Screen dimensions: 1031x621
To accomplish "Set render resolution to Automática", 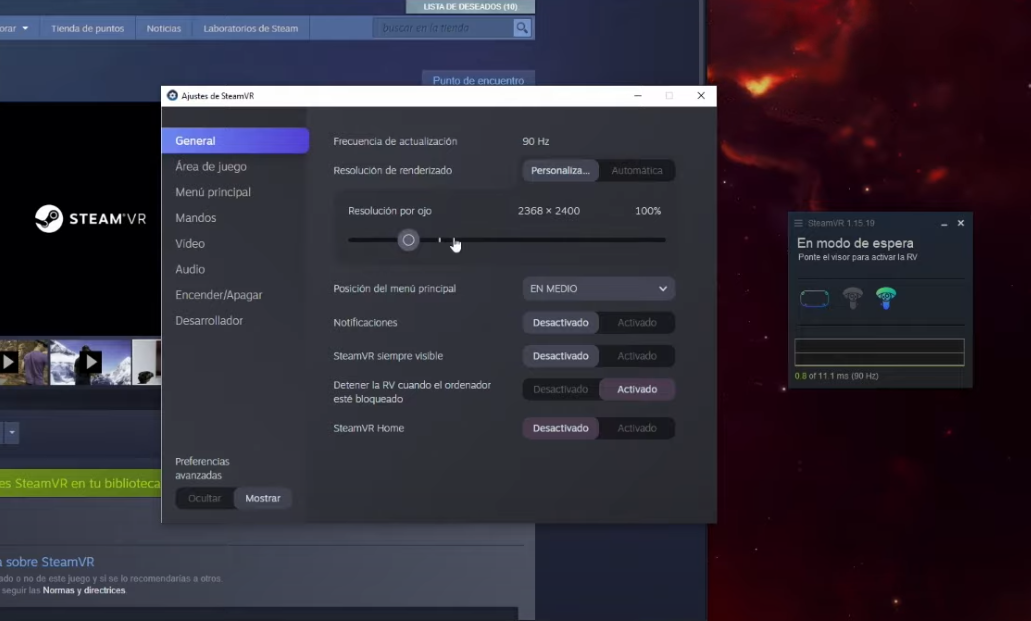I will (636, 170).
